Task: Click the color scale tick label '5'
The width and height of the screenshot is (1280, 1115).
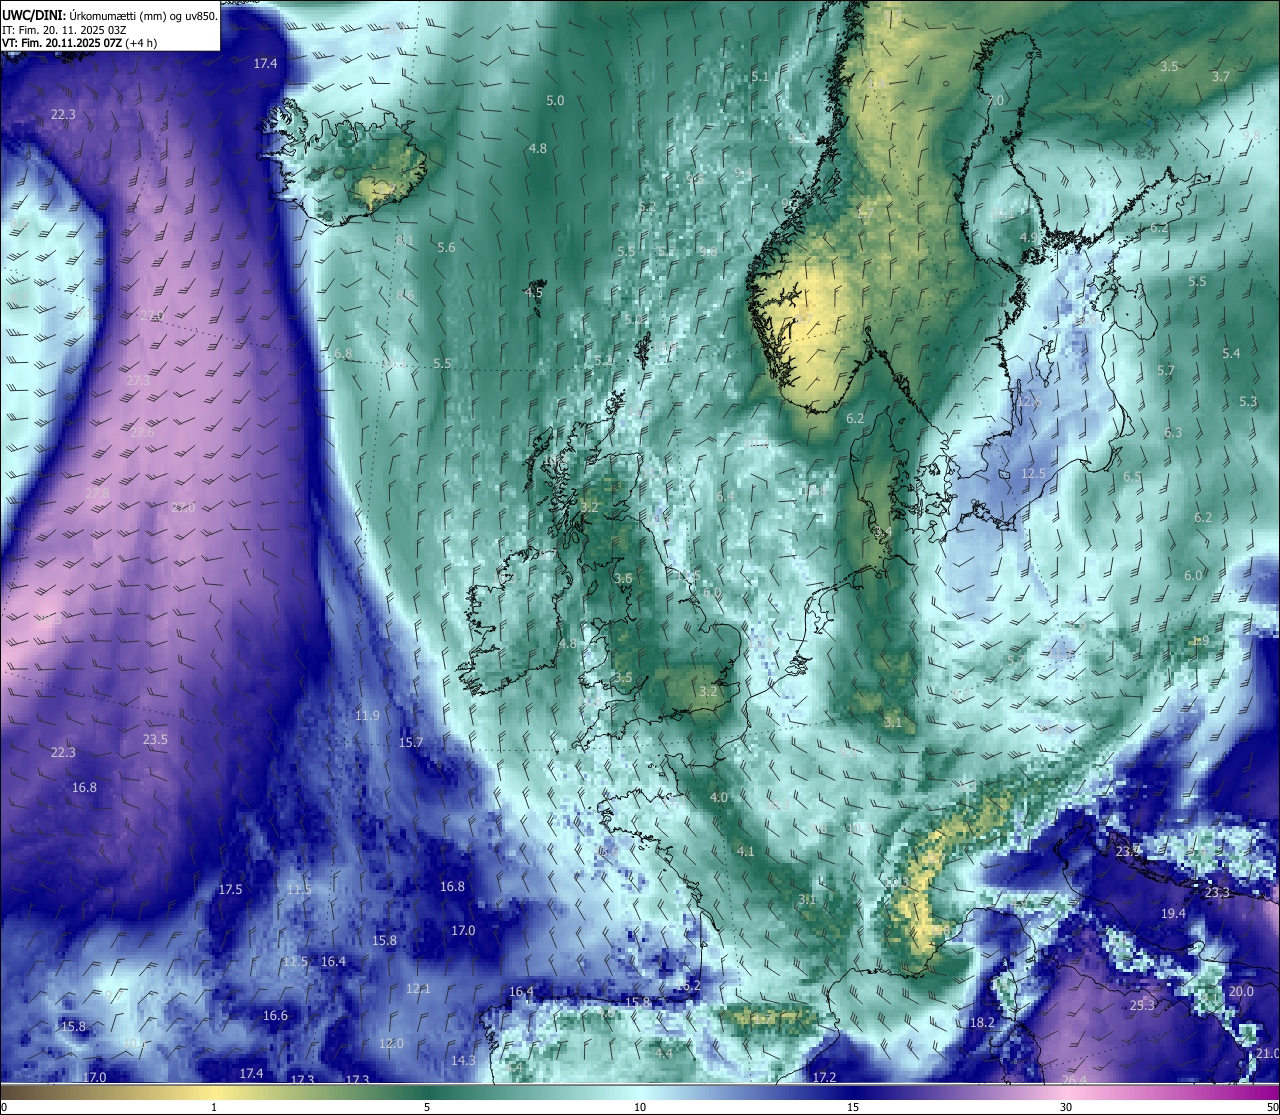Action: (427, 1106)
